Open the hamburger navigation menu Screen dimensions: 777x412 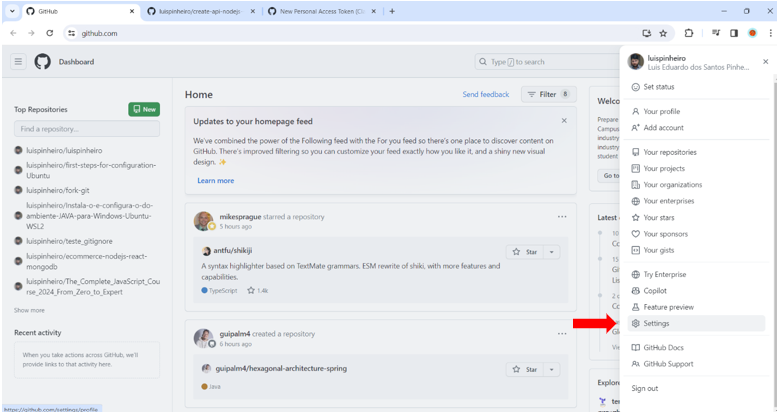(x=18, y=62)
